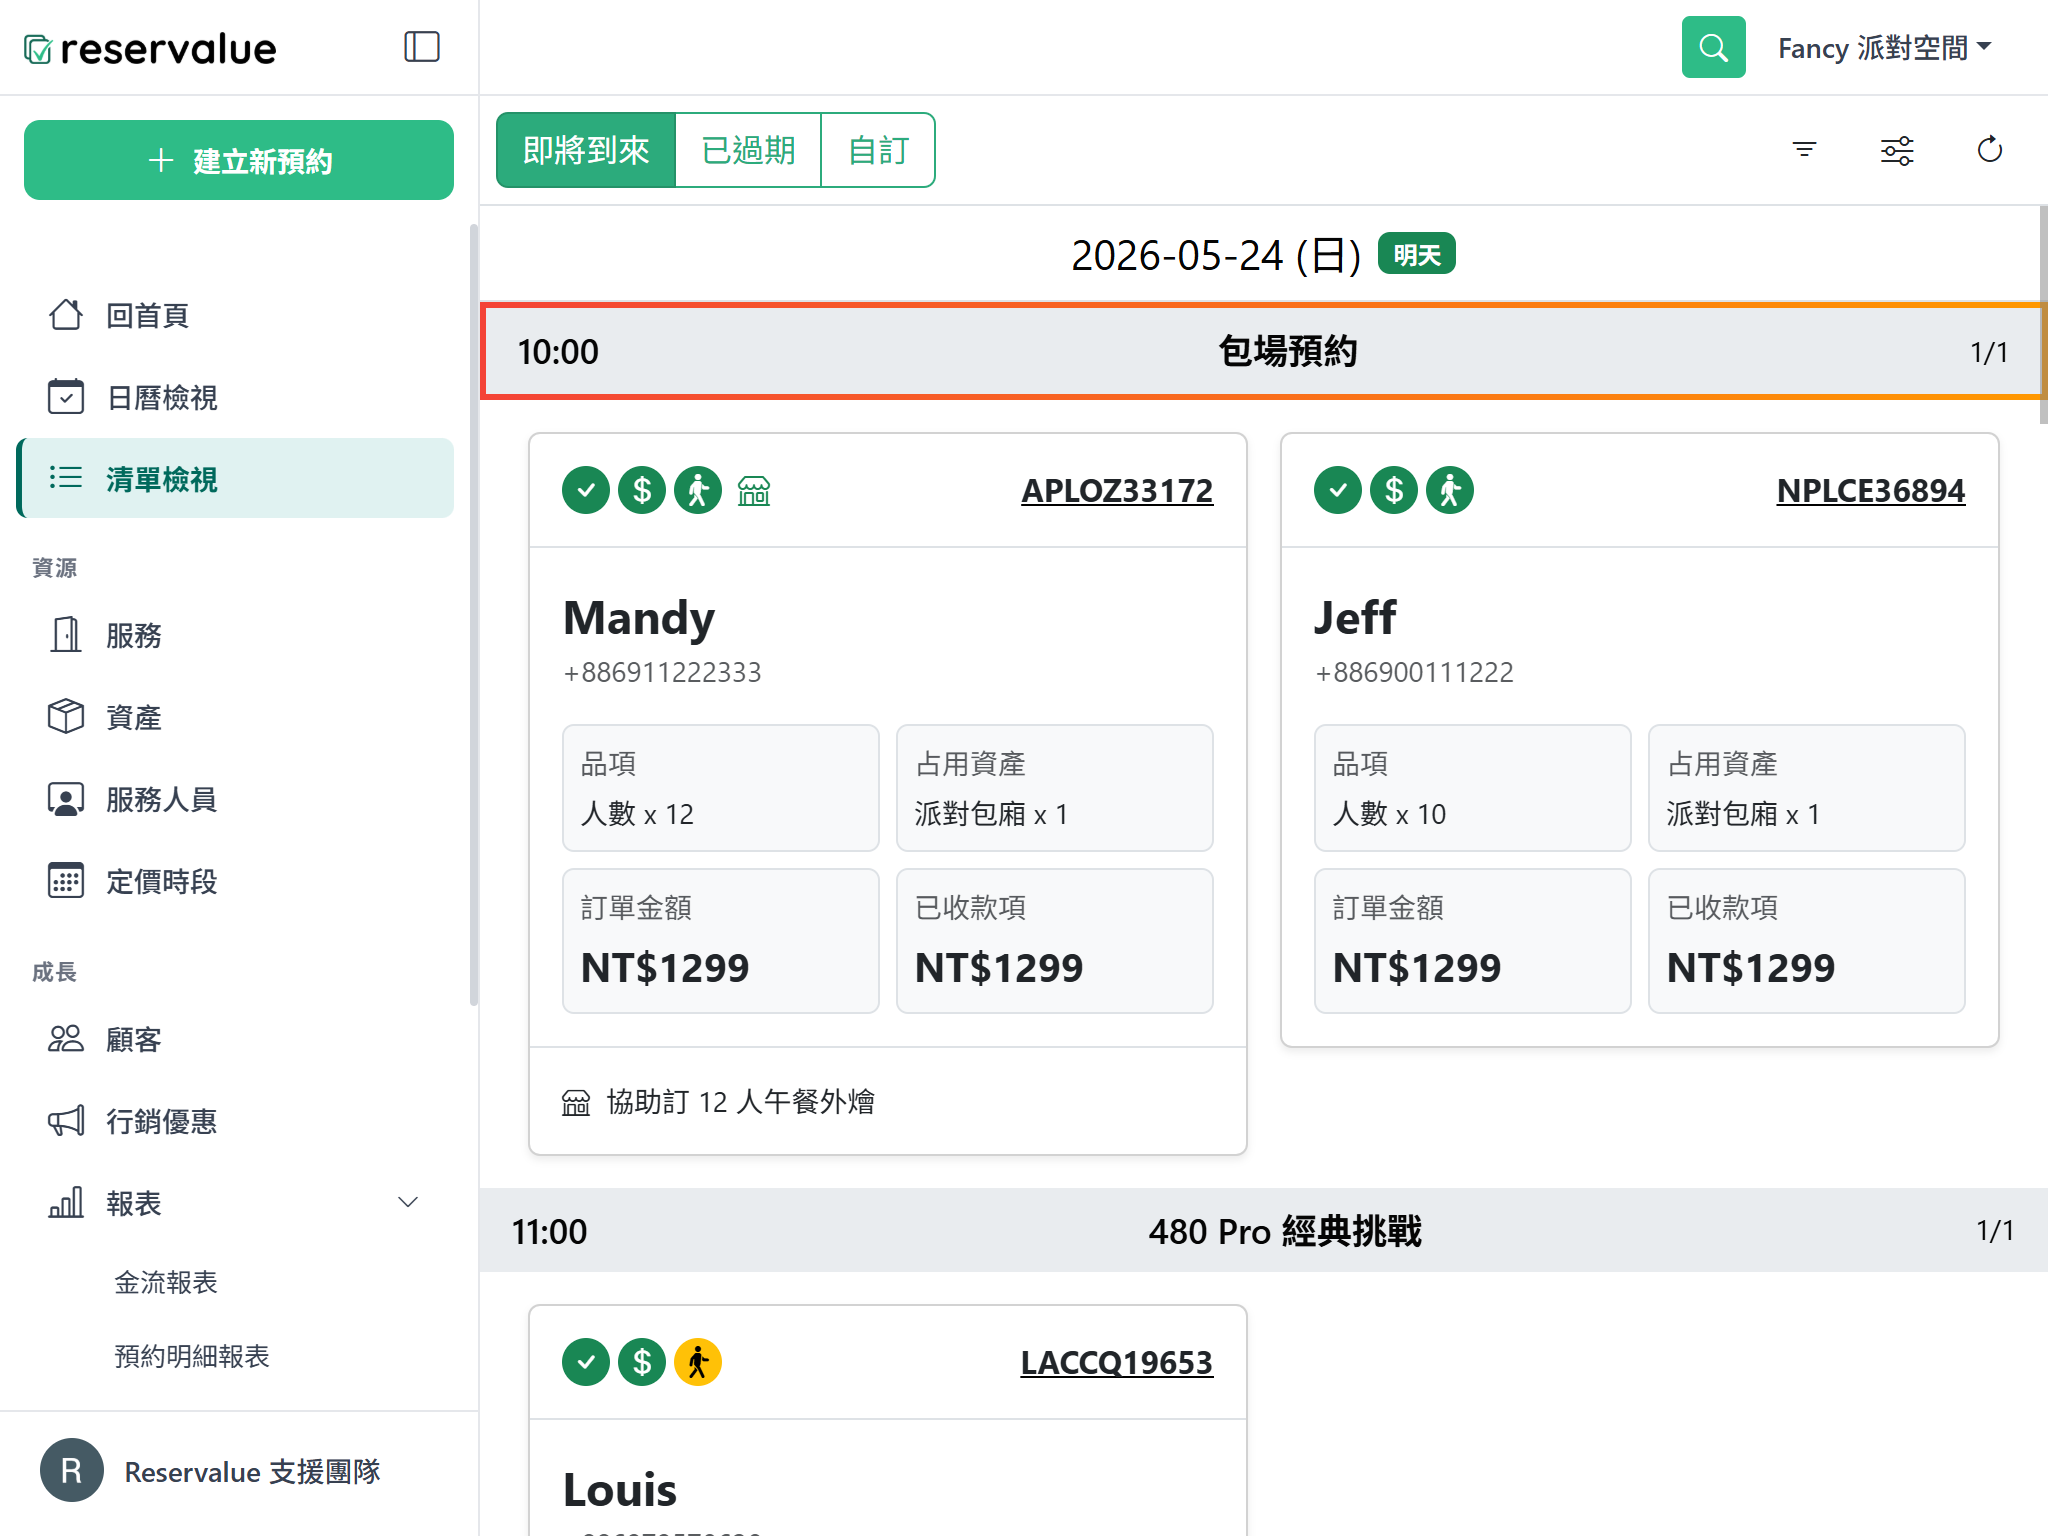Screen dimensions: 2048x1536
Task: Click 人數 x 12 item box
Action: (x=721, y=788)
